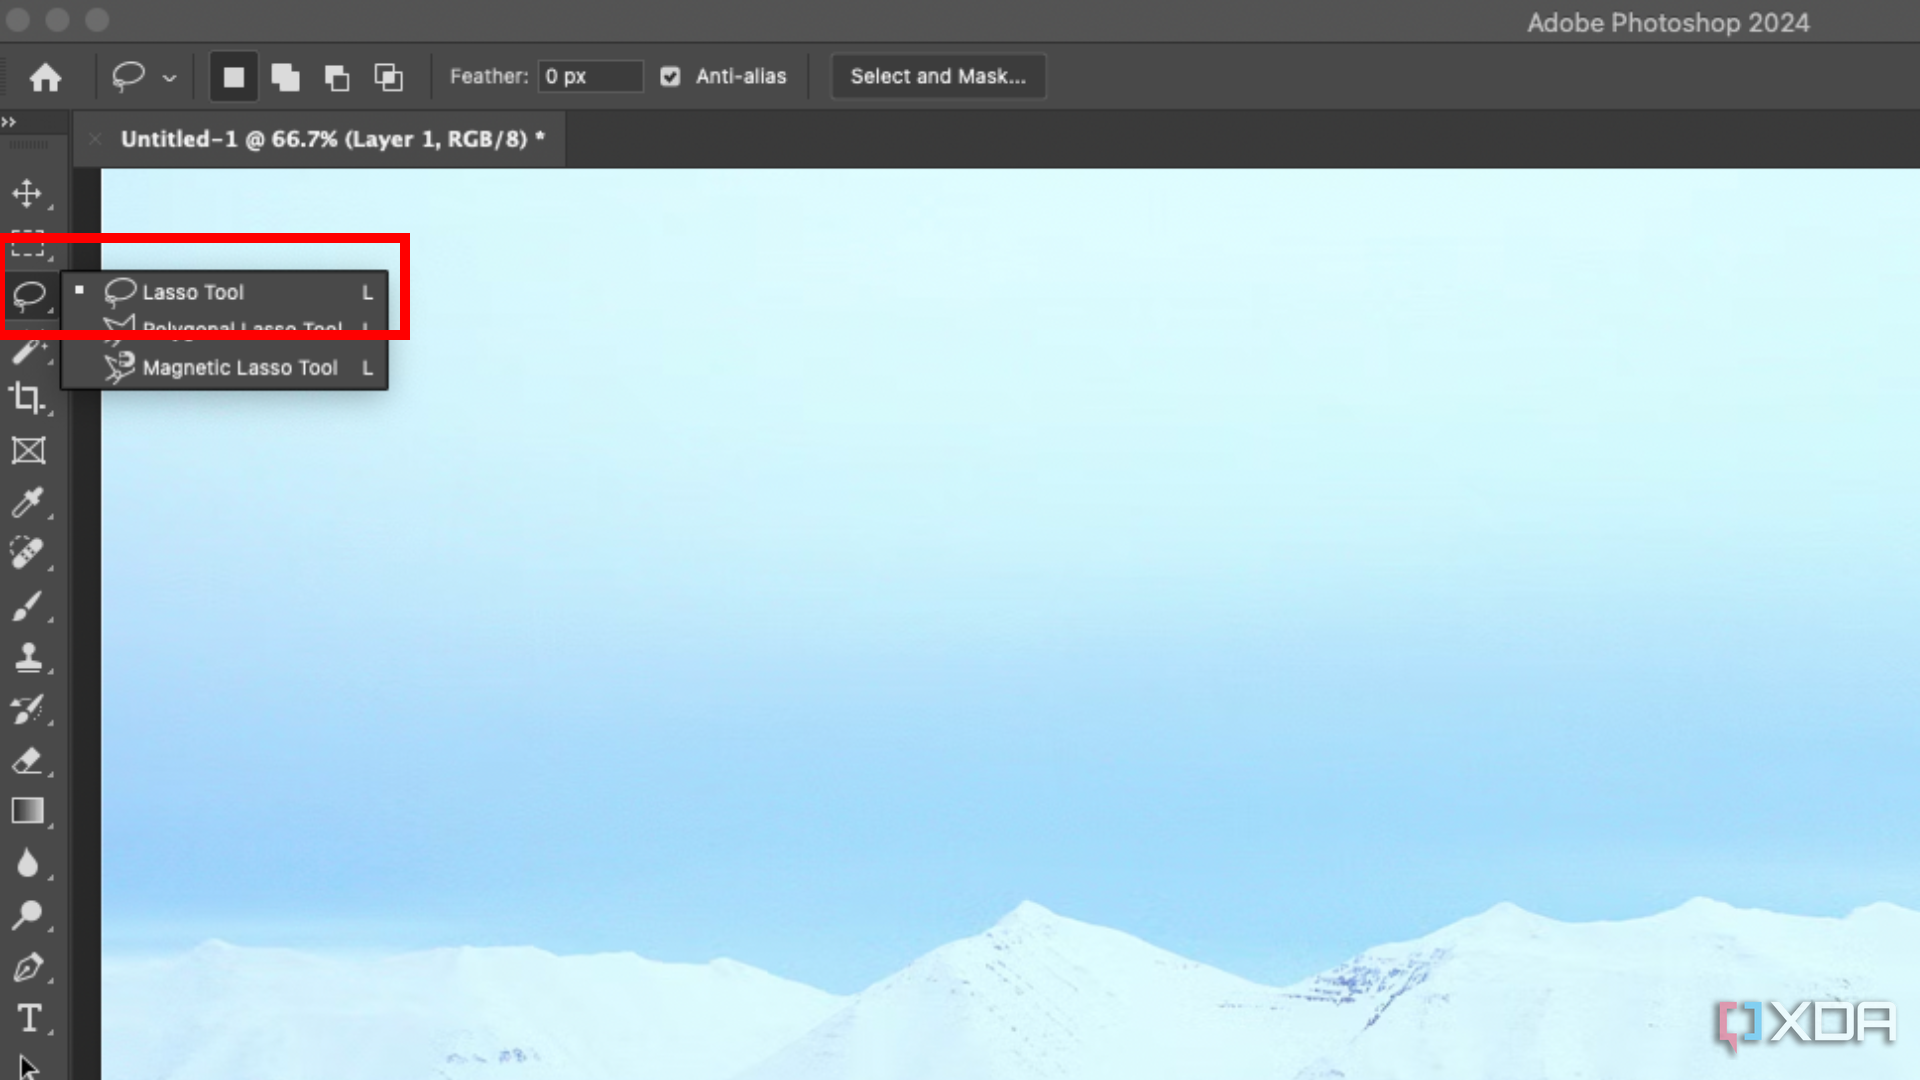
Task: Go to the Home screen icon
Action: (45, 77)
